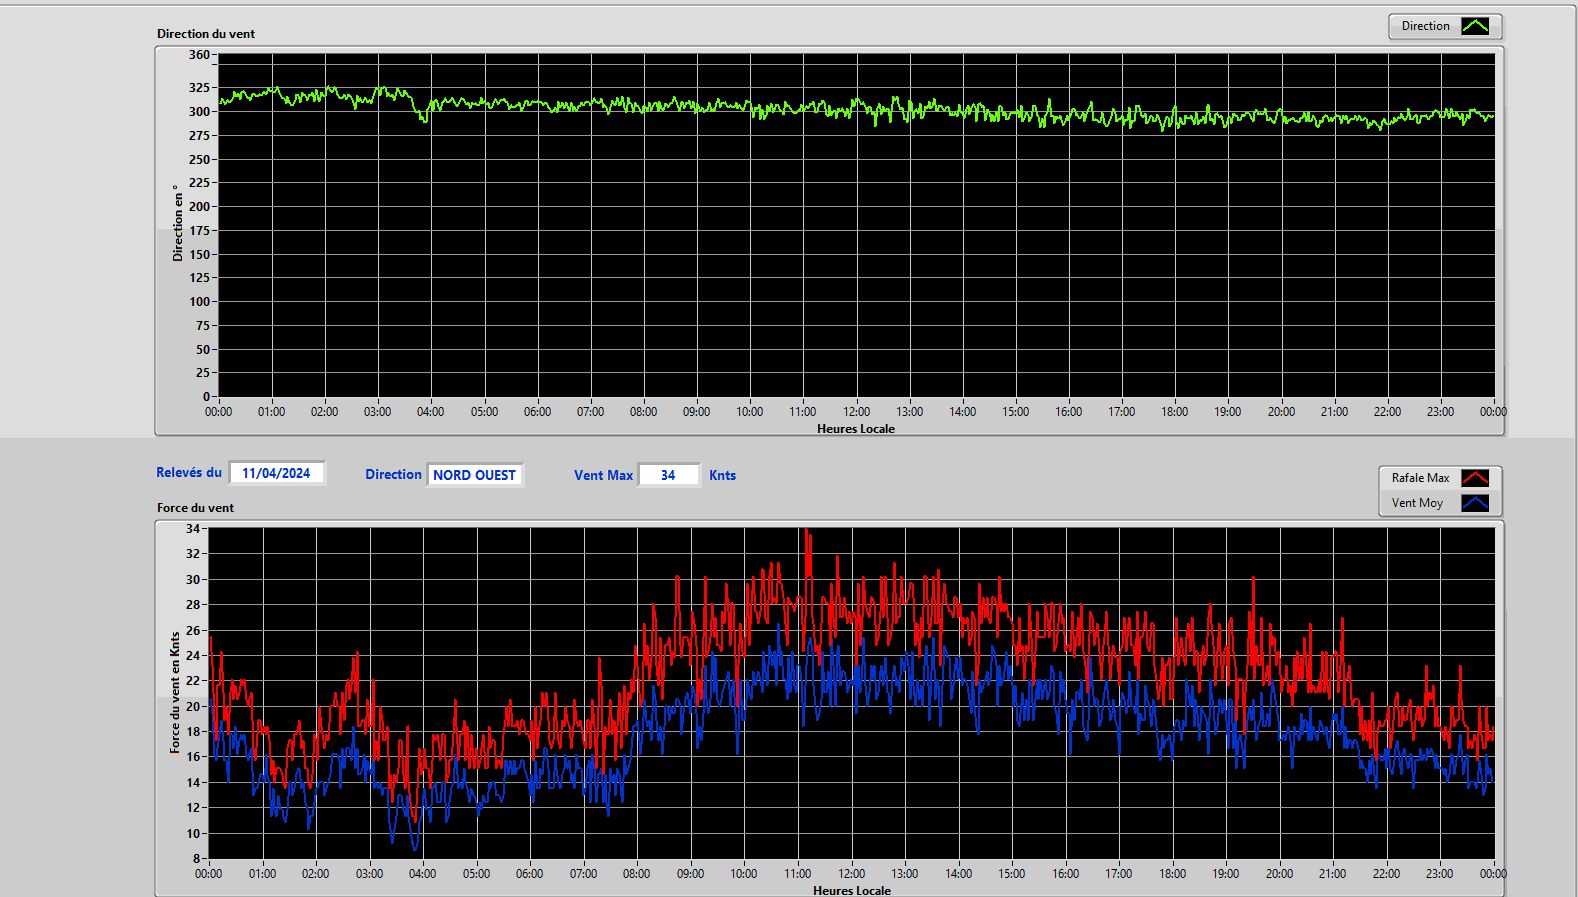Click 275 on the direction chart y-axis
The height and width of the screenshot is (897, 1578).
(x=199, y=135)
